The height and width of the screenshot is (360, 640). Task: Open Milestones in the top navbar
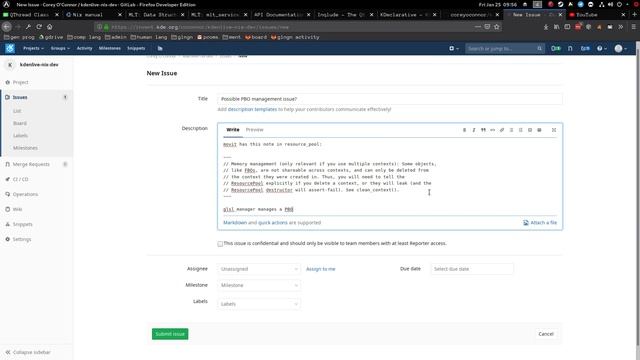click(x=110, y=48)
